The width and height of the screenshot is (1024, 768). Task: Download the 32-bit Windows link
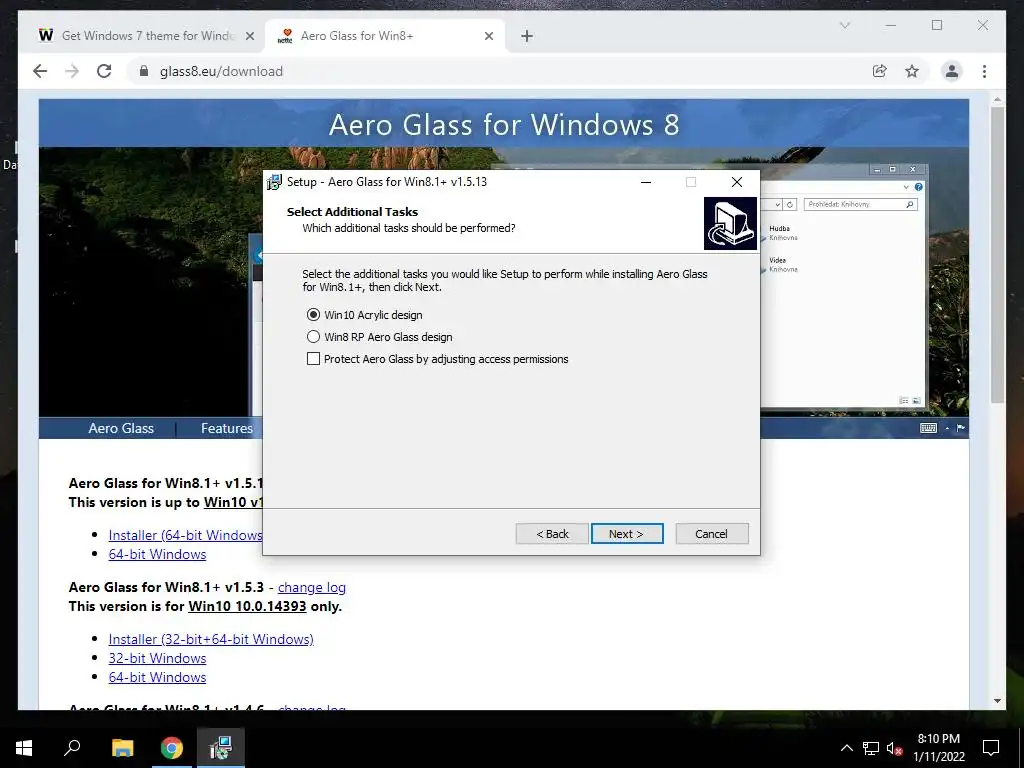(x=157, y=658)
